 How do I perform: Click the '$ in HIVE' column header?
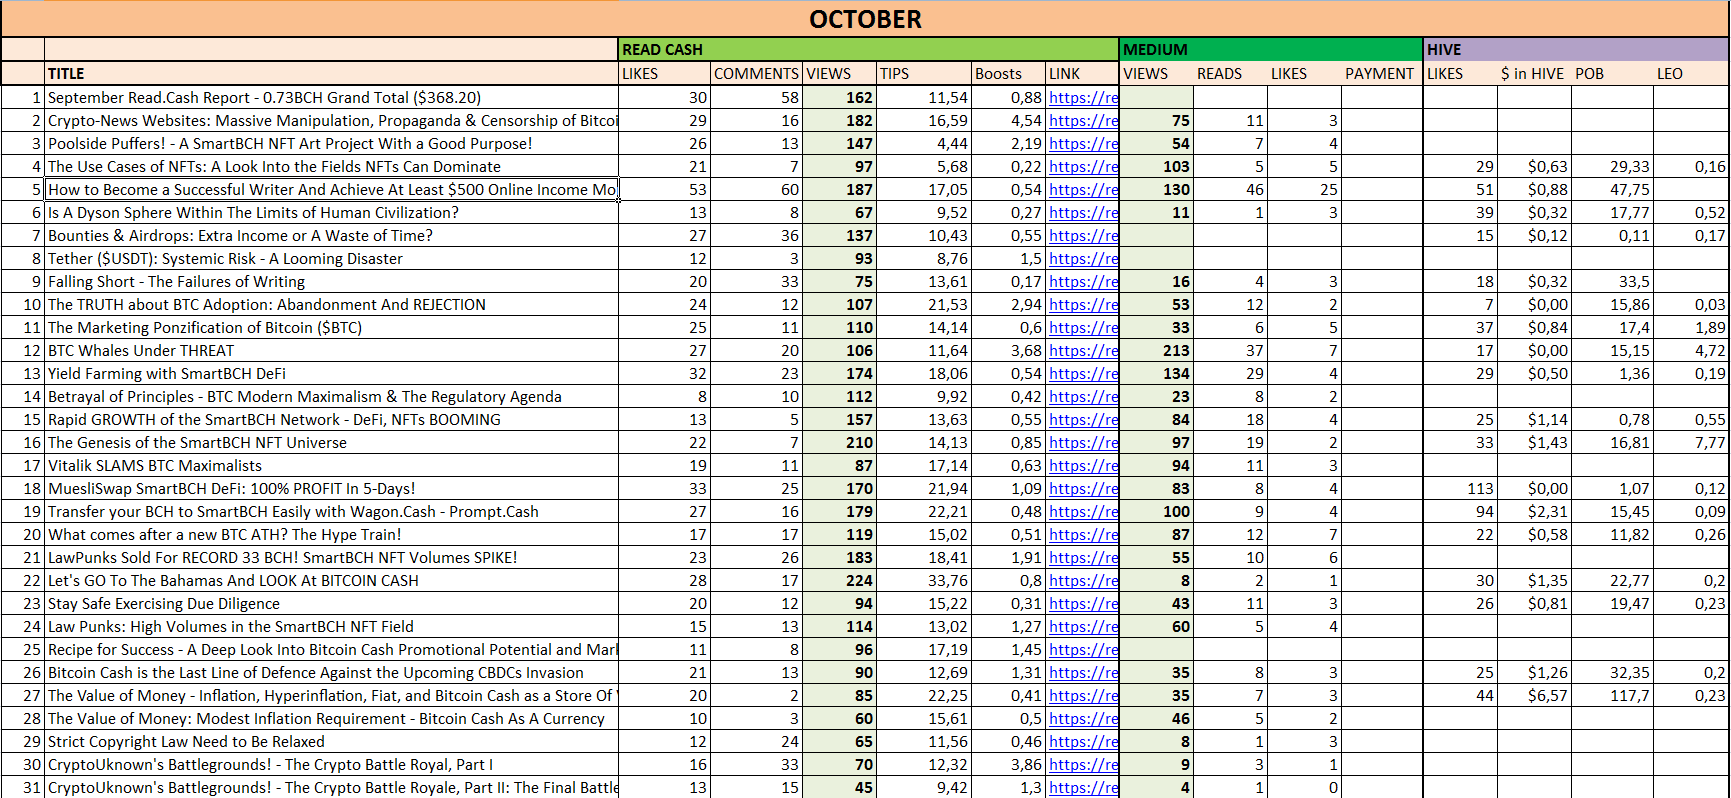click(x=1534, y=73)
